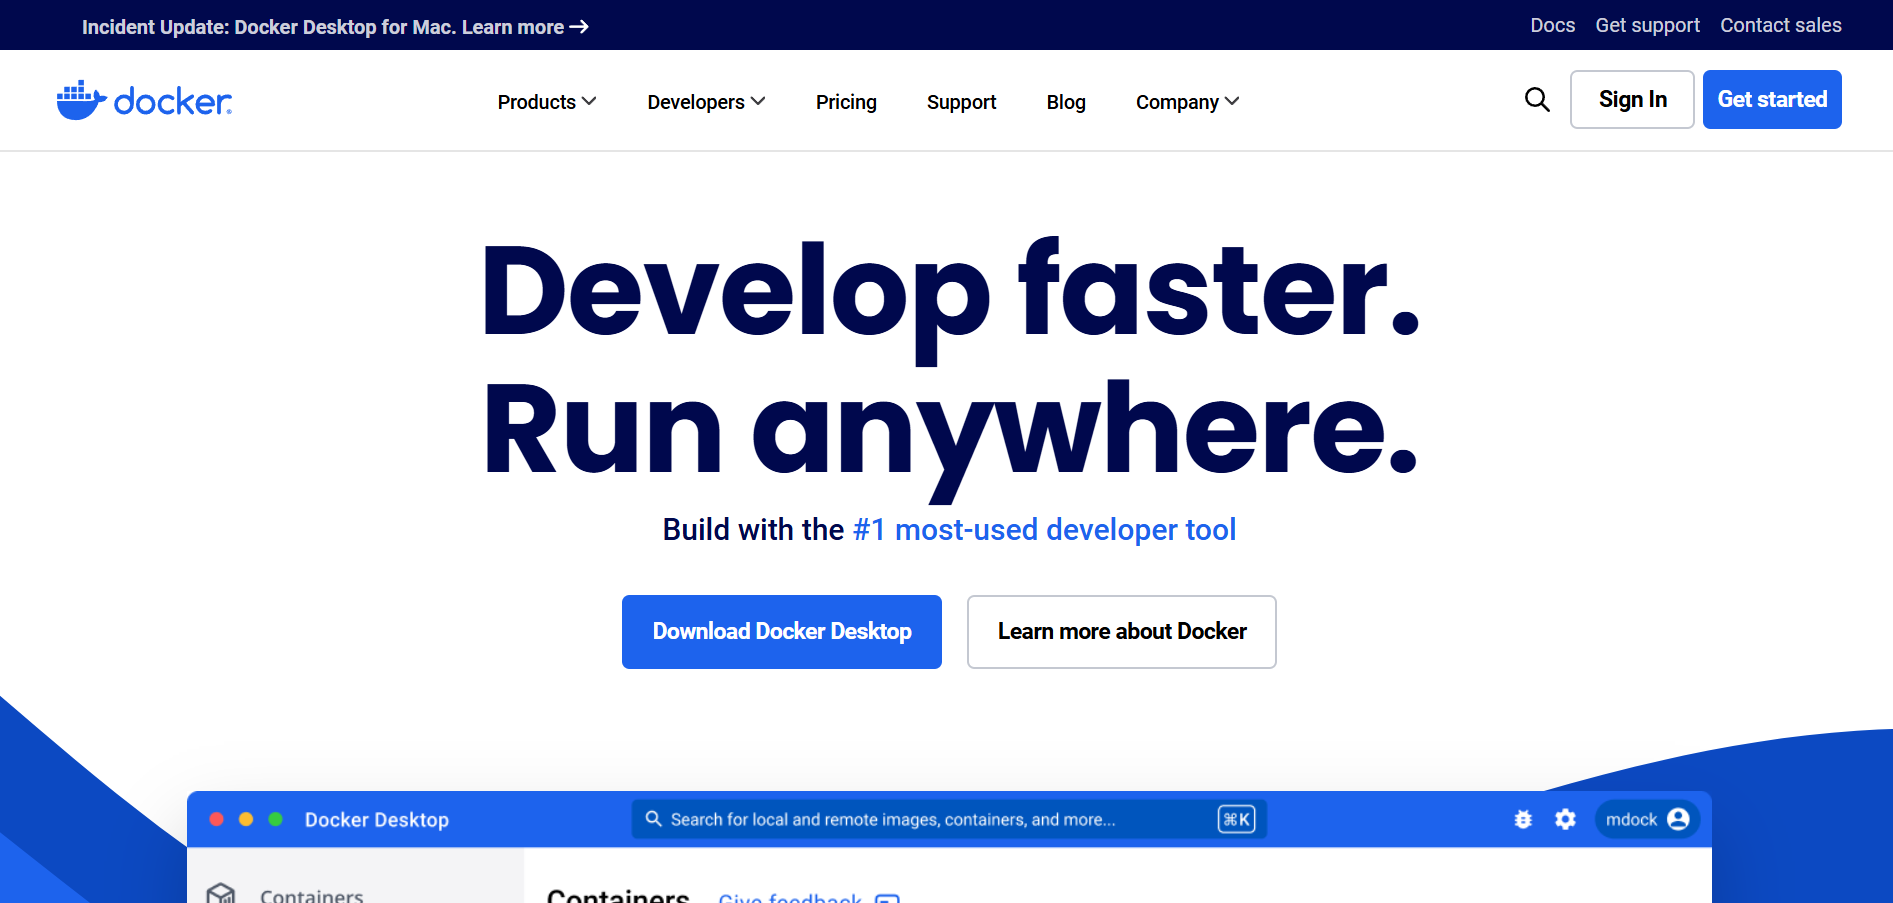Click the Docker Desktop search images field

pyautogui.click(x=930, y=819)
